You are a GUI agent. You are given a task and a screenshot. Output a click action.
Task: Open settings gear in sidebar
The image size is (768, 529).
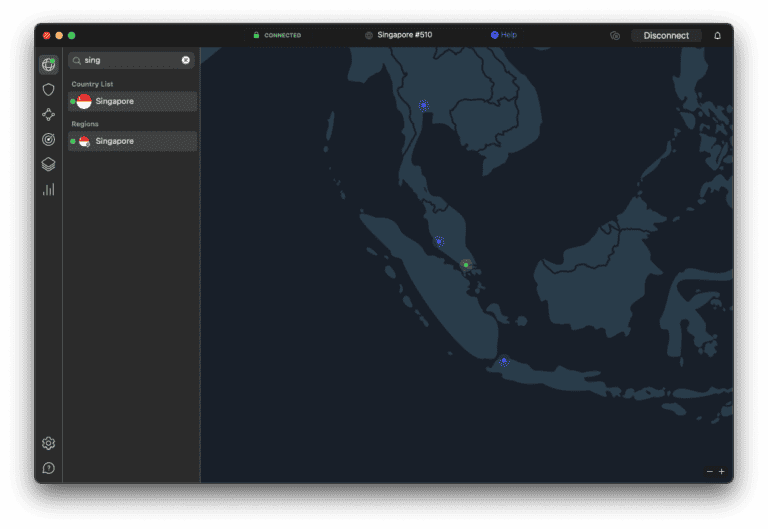pos(48,443)
